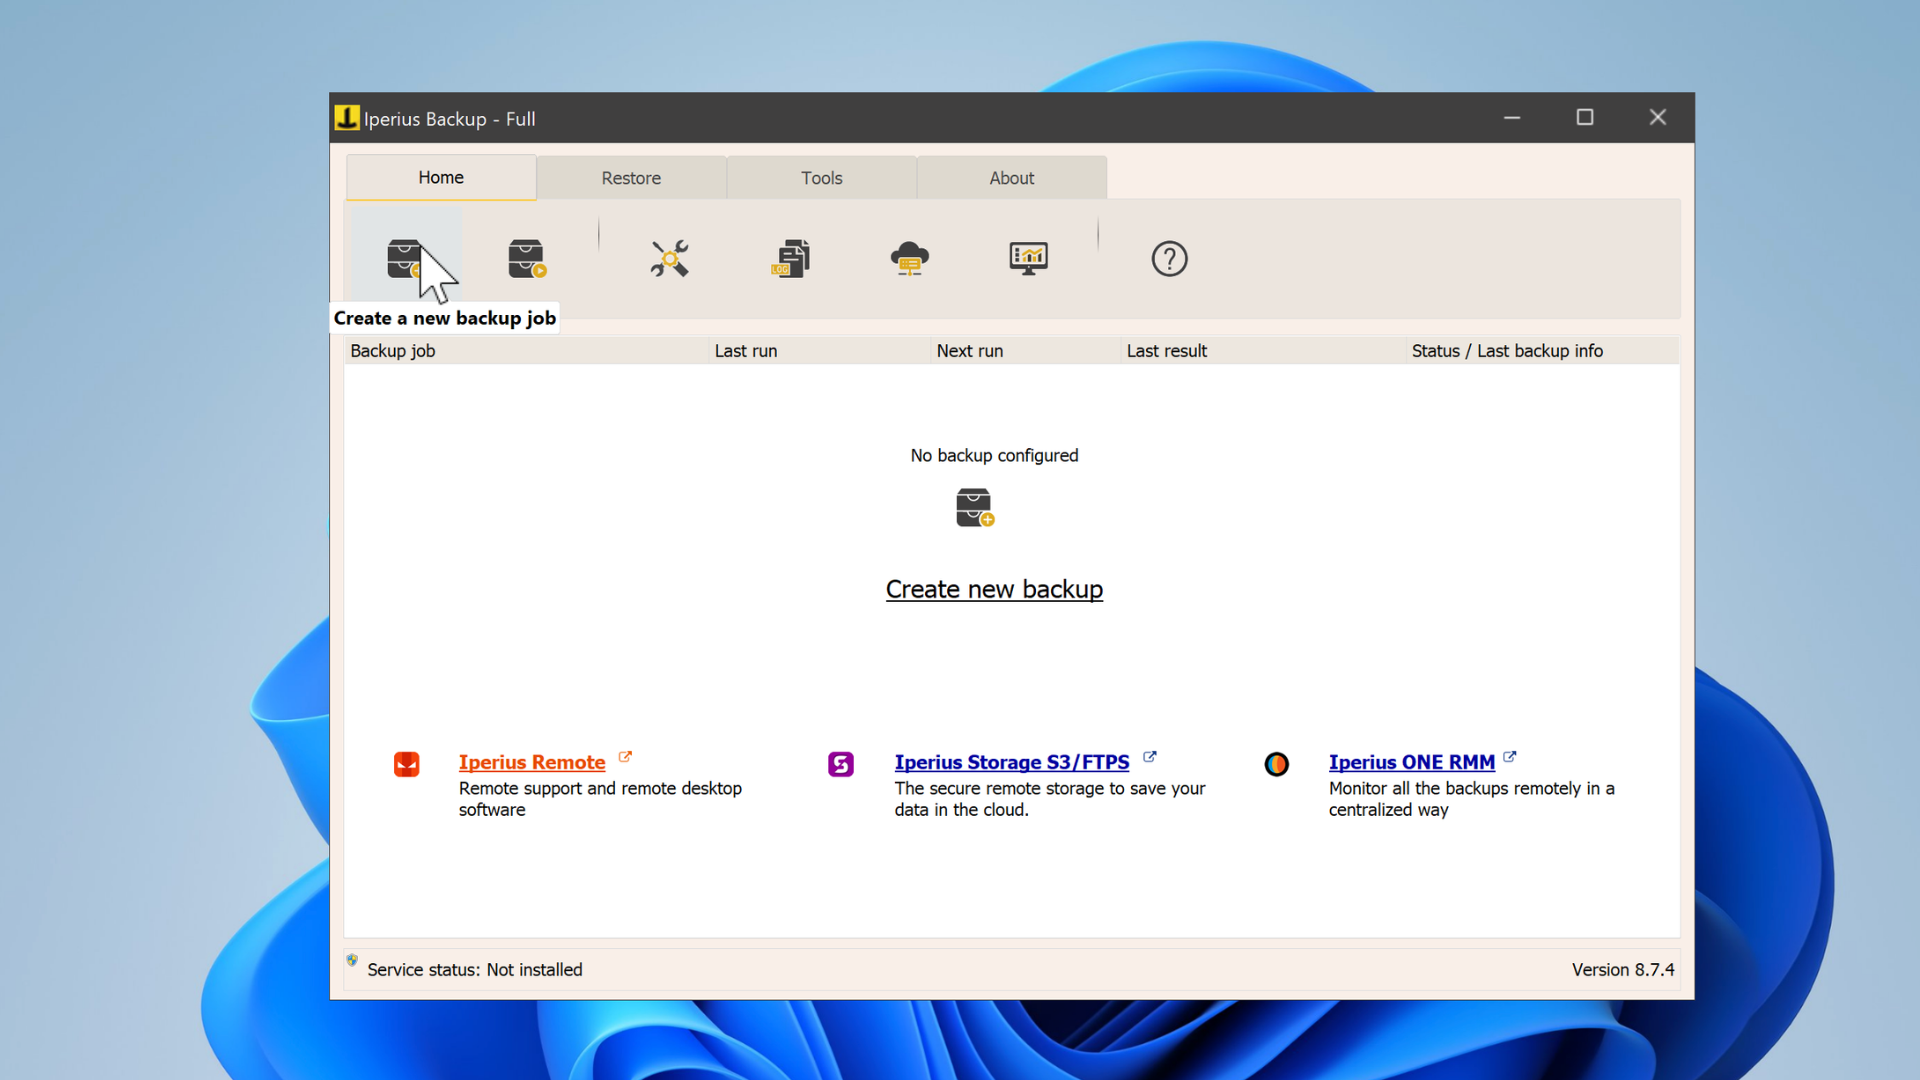Viewport: 1920px width, 1080px height.
Task: Click the Create new backup link
Action: click(994, 590)
